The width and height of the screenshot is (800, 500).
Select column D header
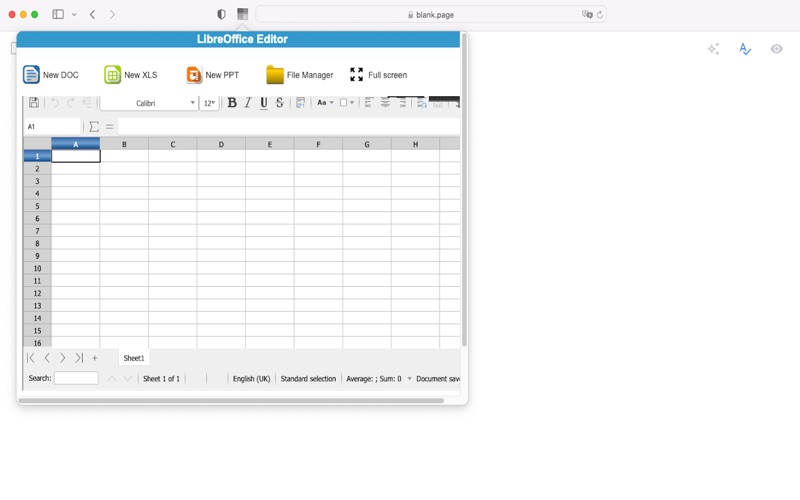click(x=221, y=144)
